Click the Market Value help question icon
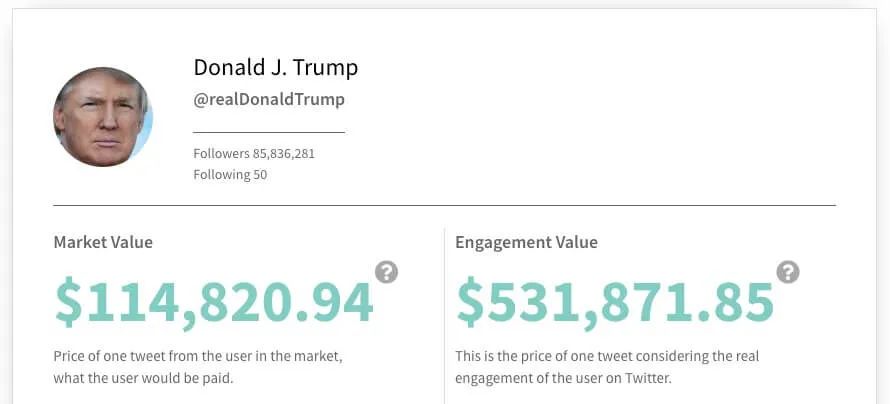This screenshot has width=890, height=404. (387, 271)
